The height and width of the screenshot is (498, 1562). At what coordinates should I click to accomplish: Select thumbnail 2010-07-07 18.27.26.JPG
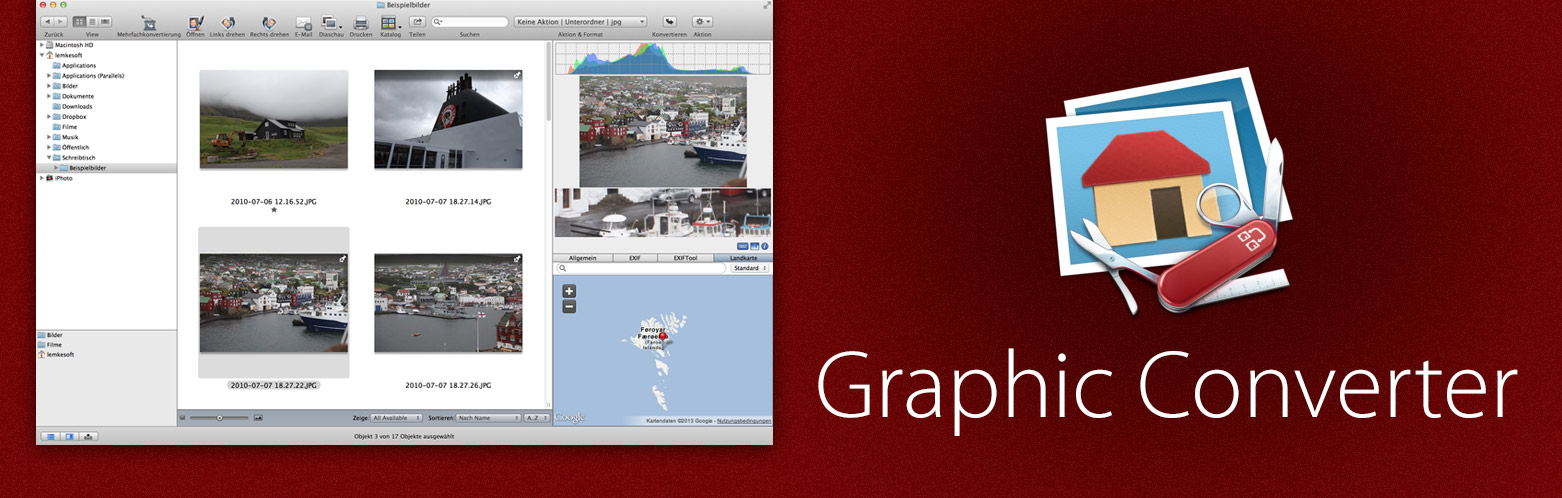pos(448,303)
